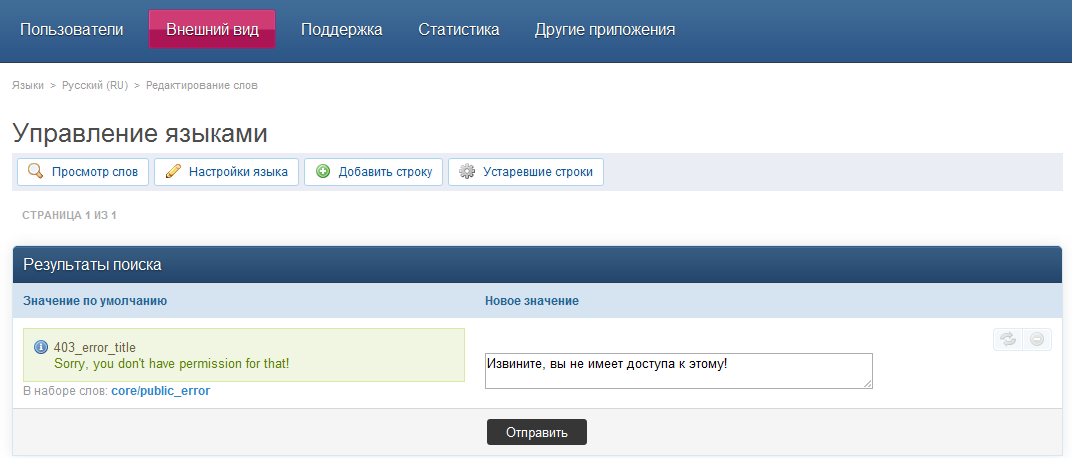Image resolution: width=1072 pixels, height=458 pixels.
Task: Click the blue info icon beside 403_error_title
Action: [40, 347]
